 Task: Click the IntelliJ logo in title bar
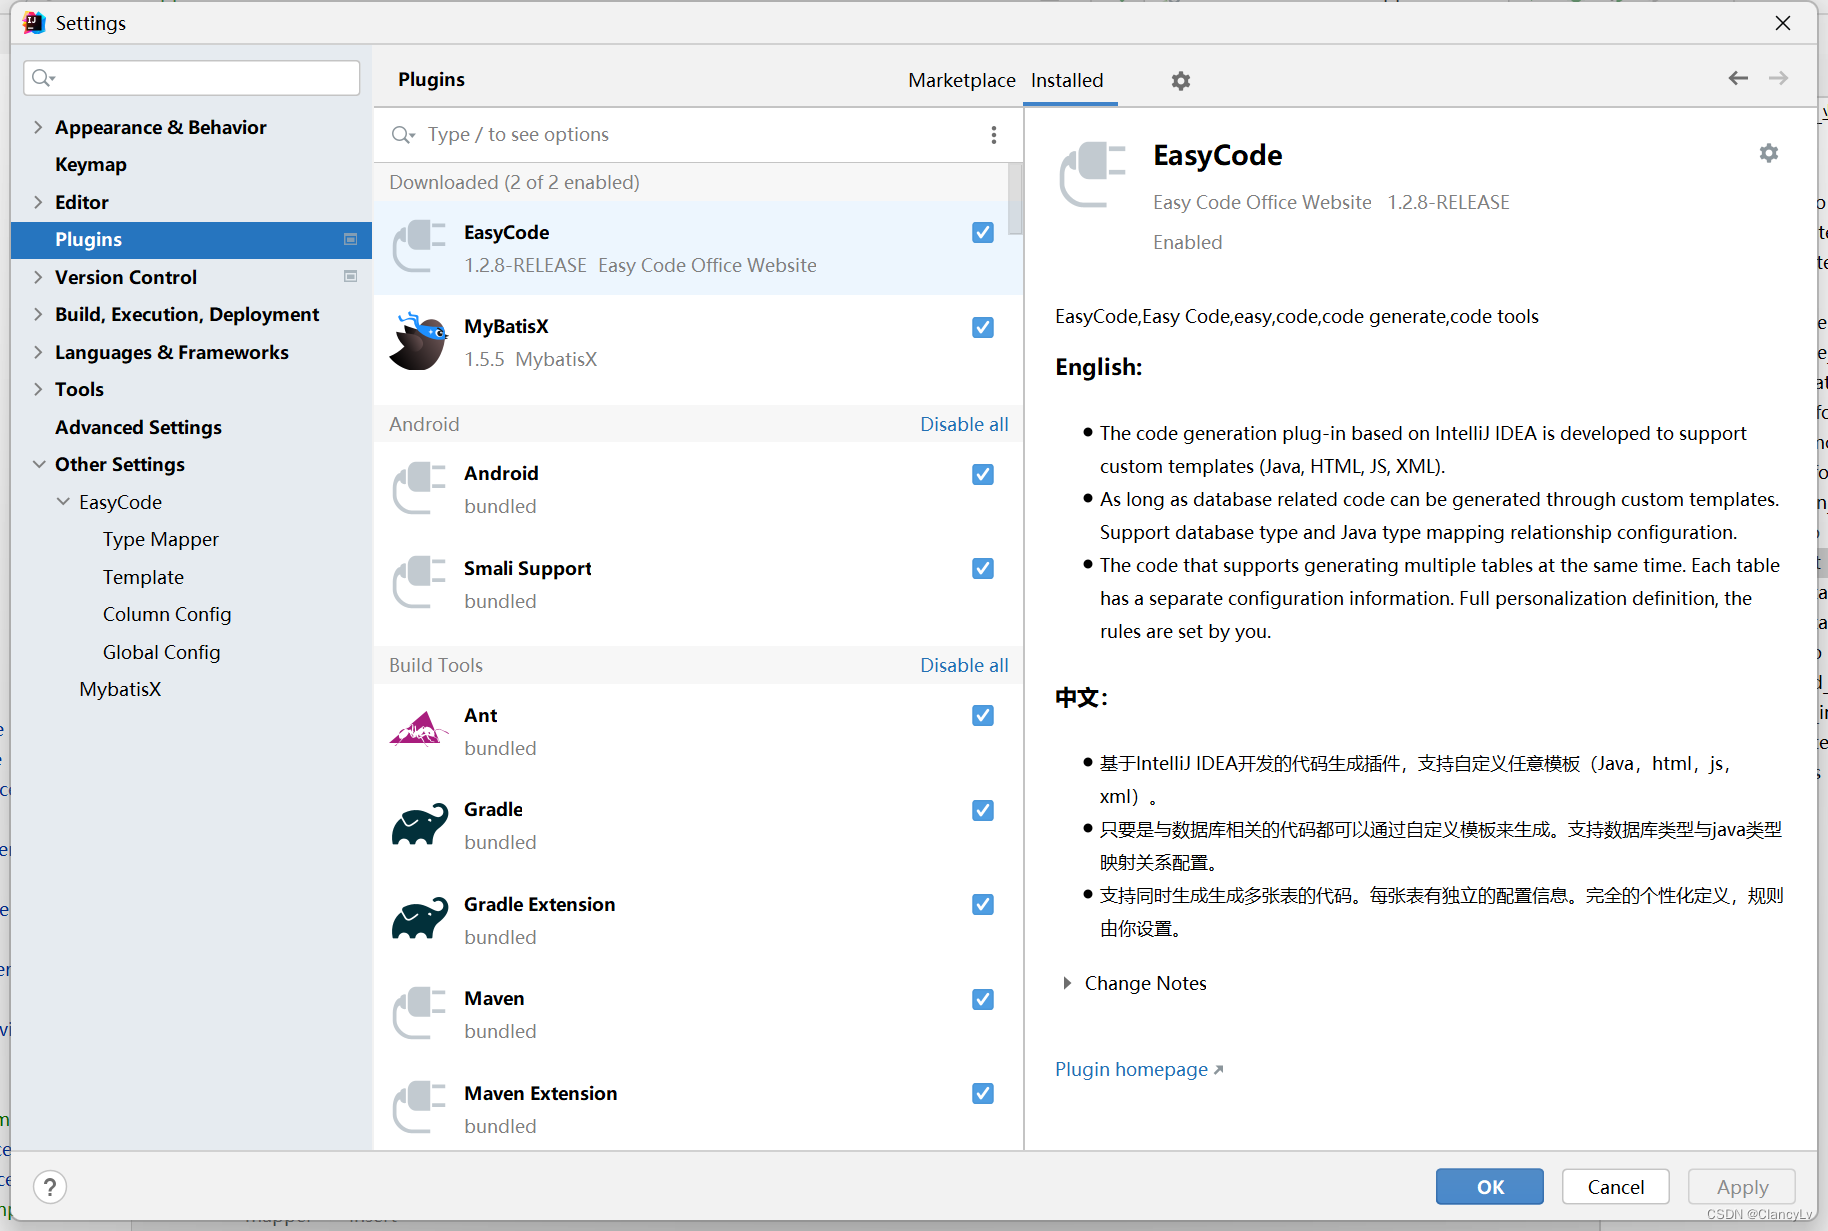point(34,22)
